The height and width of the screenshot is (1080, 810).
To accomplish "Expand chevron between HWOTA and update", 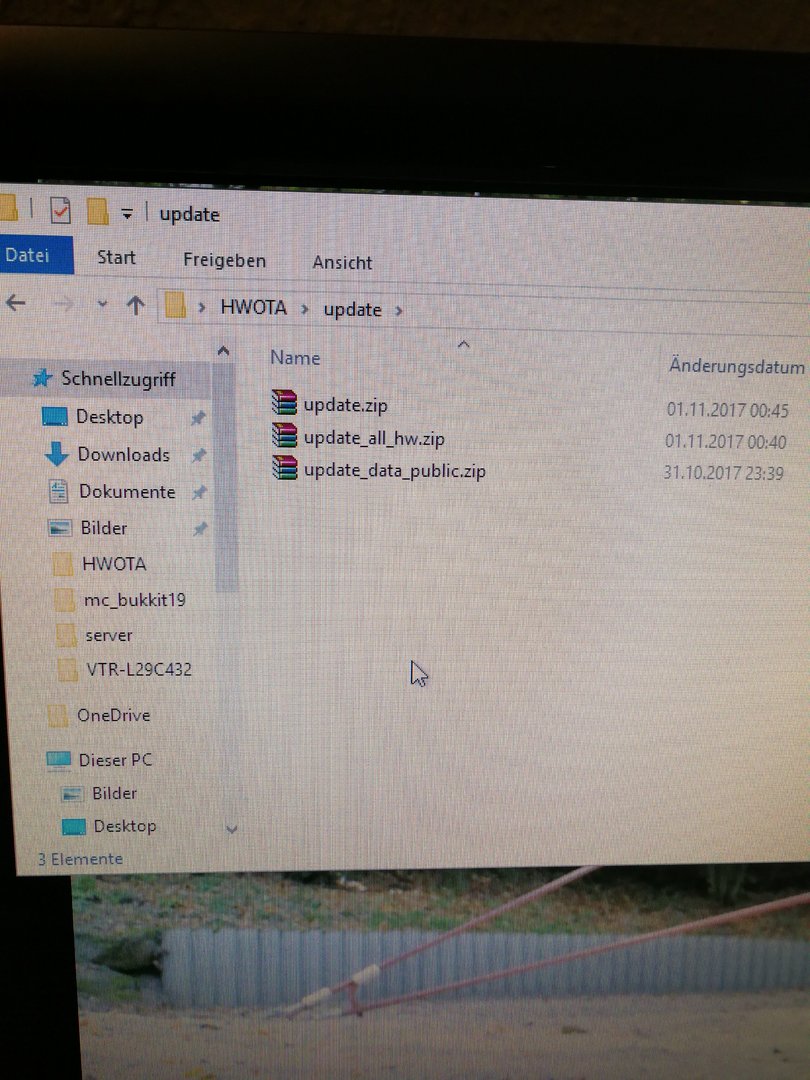I will coord(304,309).
